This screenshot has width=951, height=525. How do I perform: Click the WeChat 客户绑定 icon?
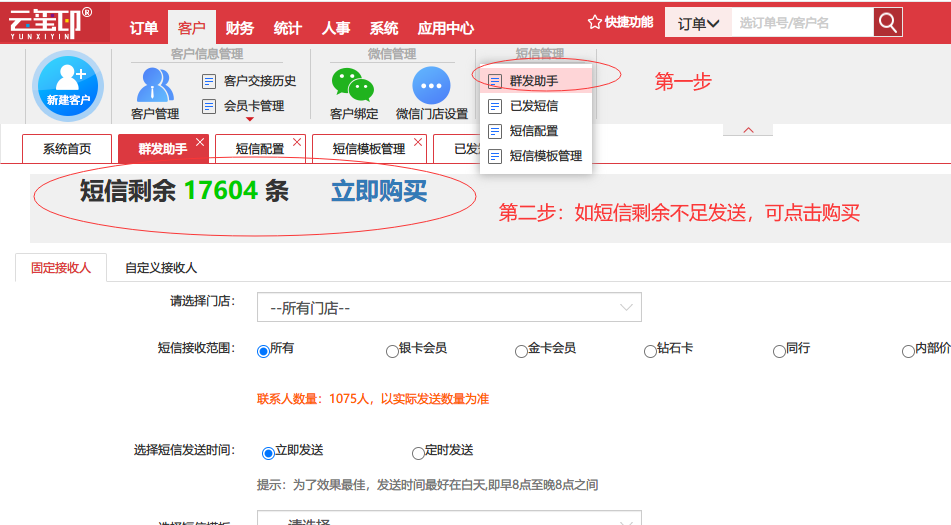point(353,85)
